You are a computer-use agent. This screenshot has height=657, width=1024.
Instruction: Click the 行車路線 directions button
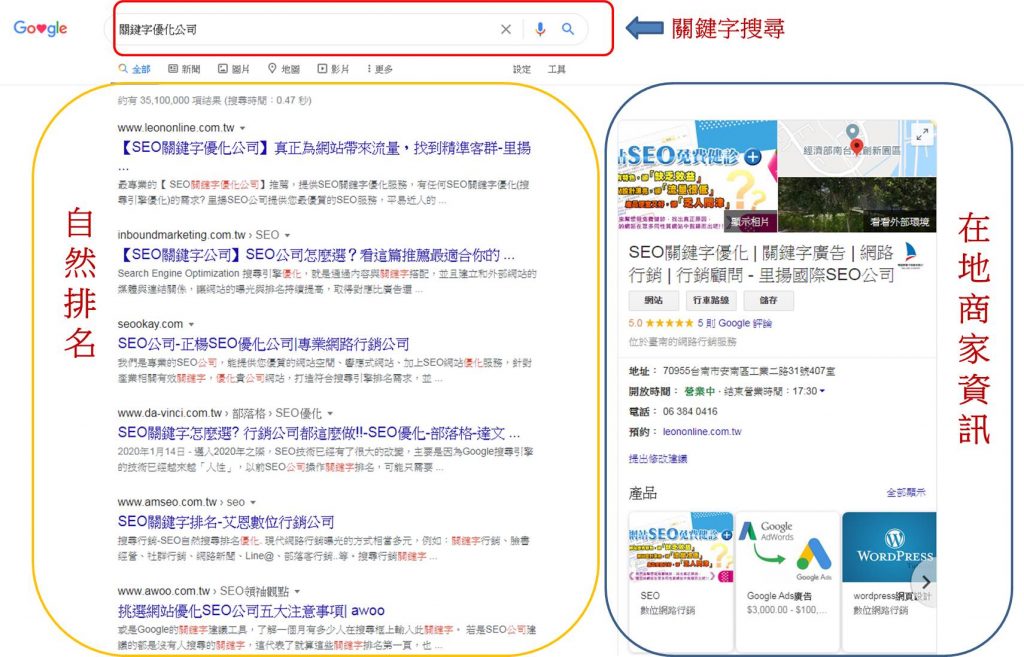(x=710, y=301)
